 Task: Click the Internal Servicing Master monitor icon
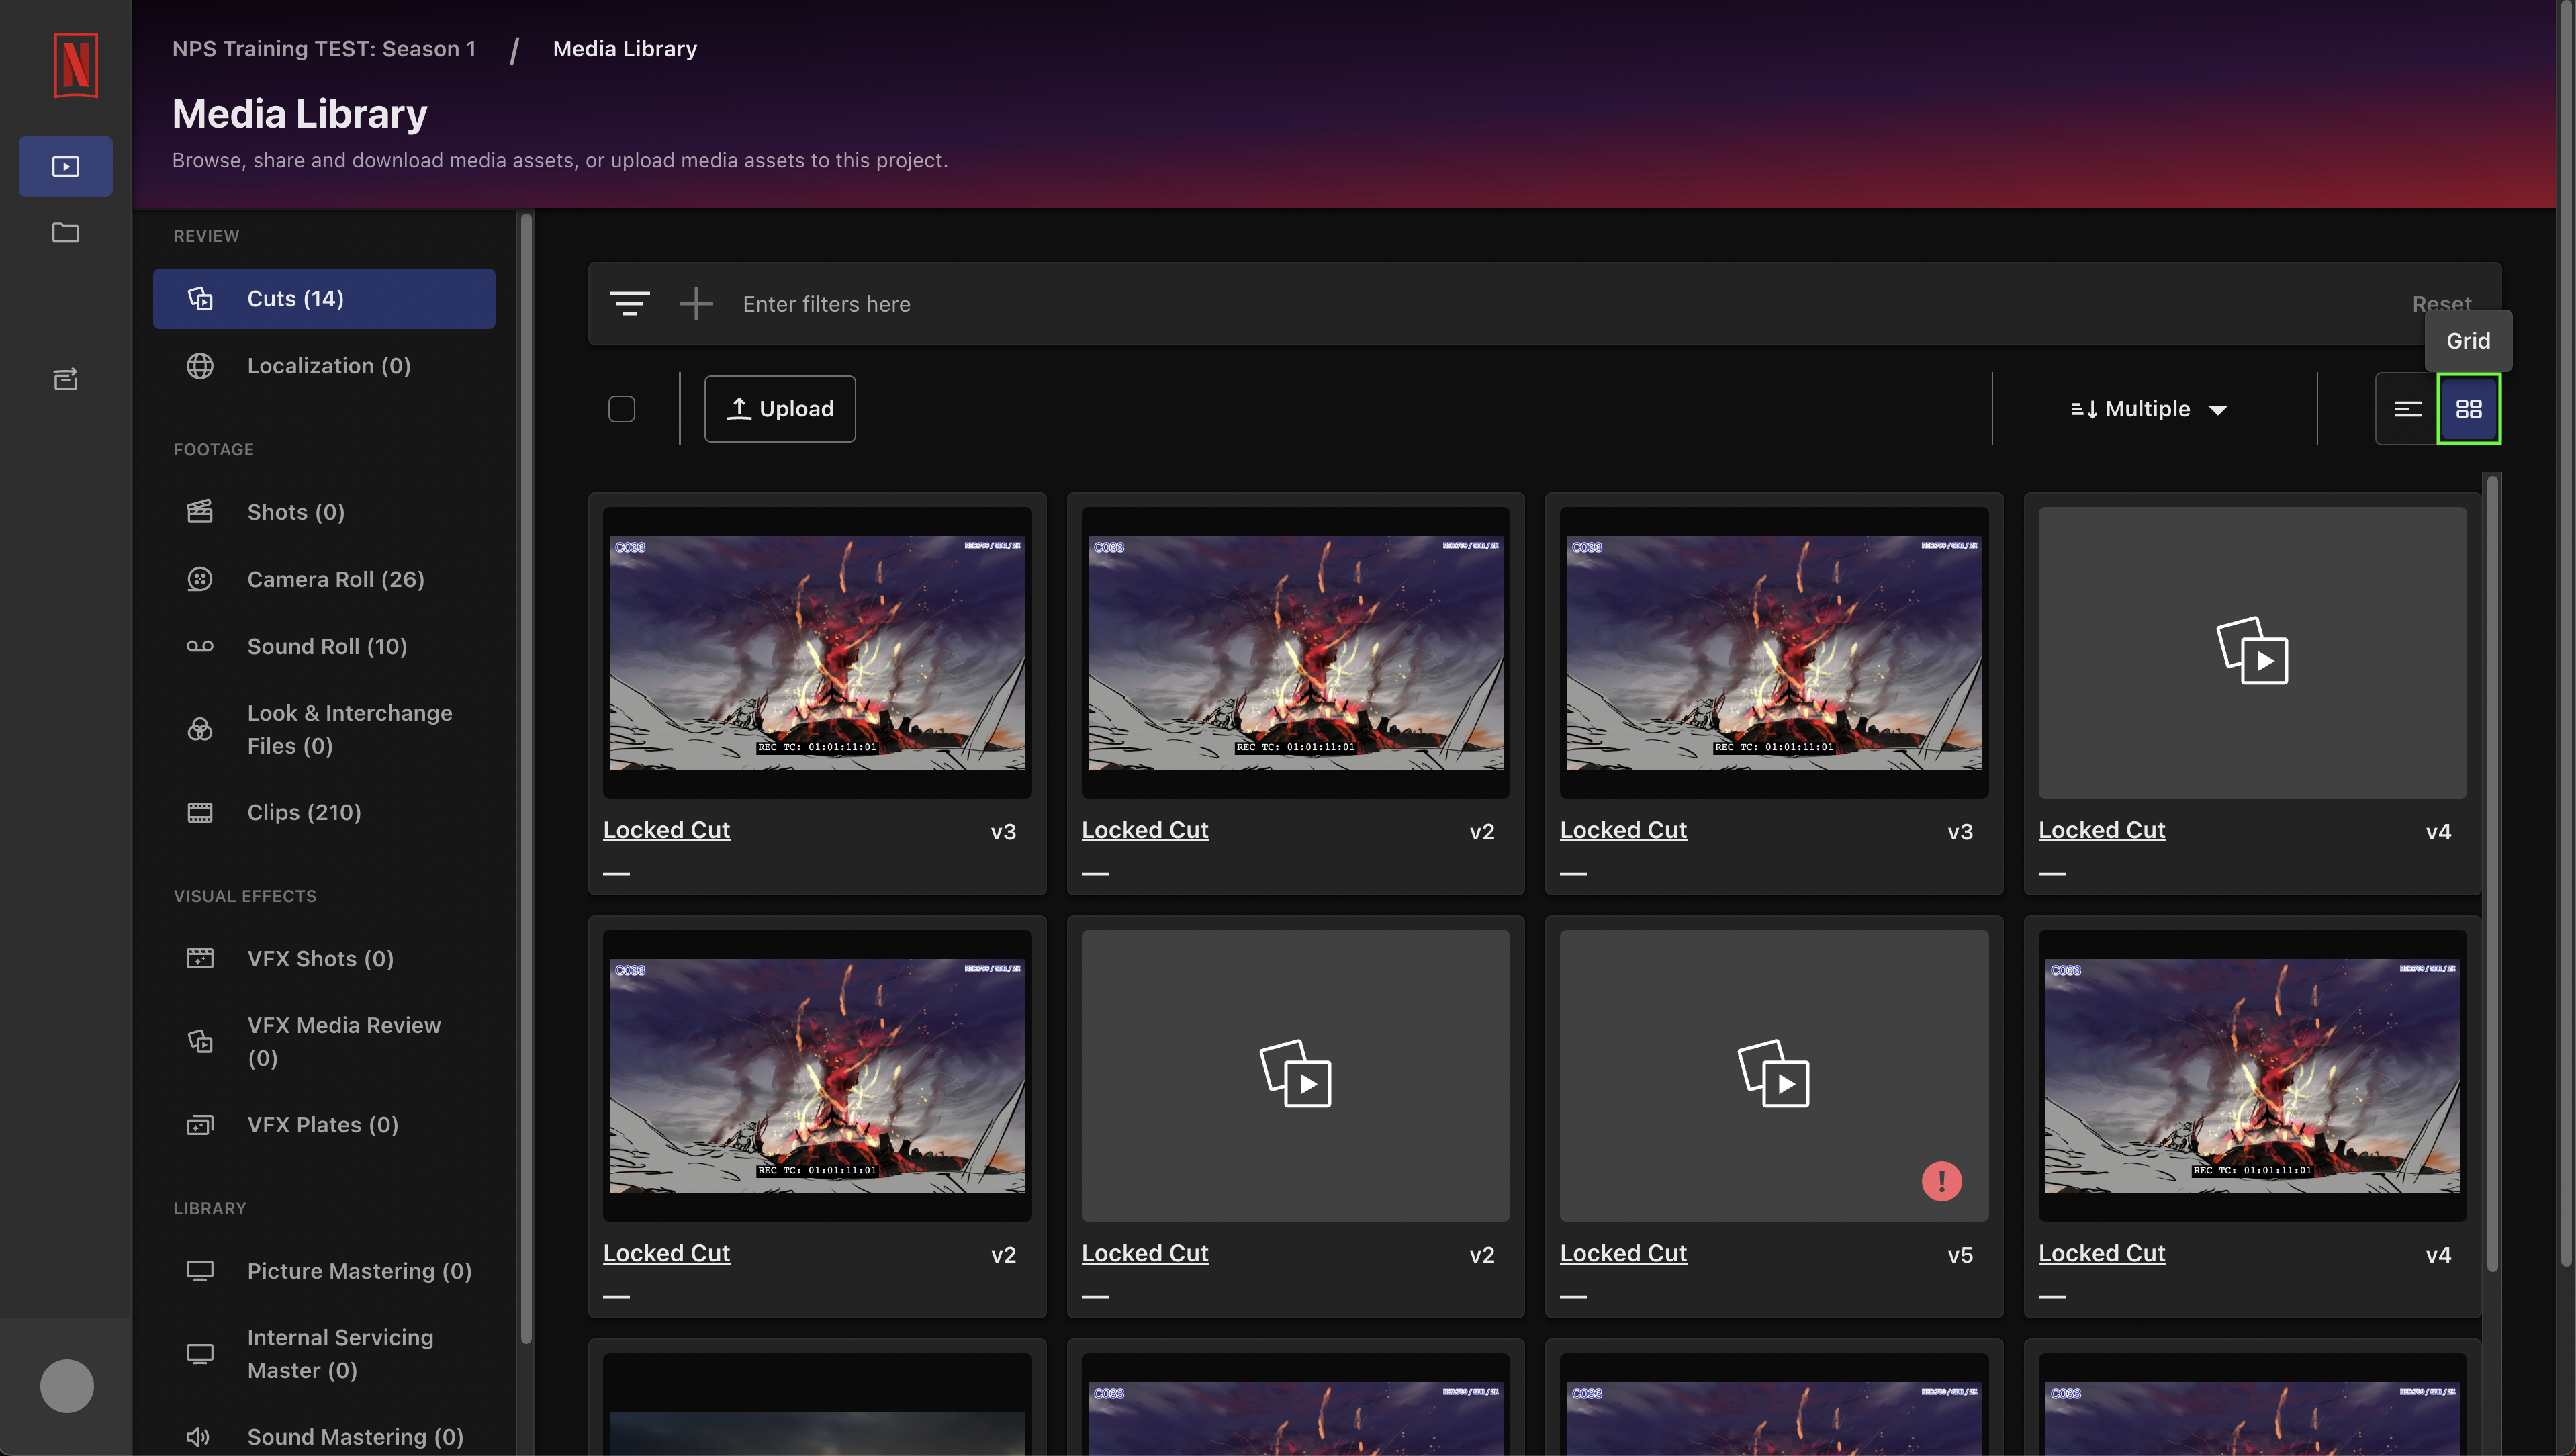point(200,1353)
